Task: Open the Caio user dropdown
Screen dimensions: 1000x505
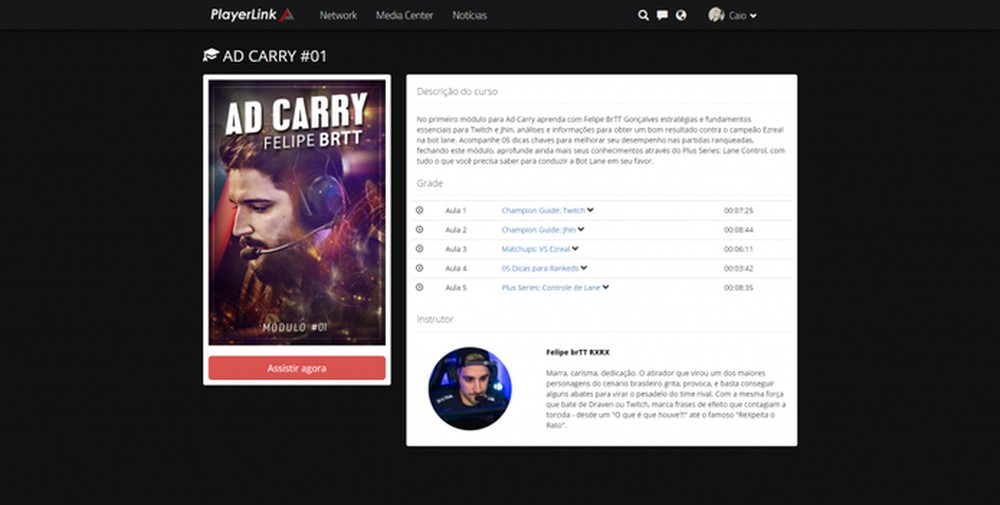Action: coord(742,15)
